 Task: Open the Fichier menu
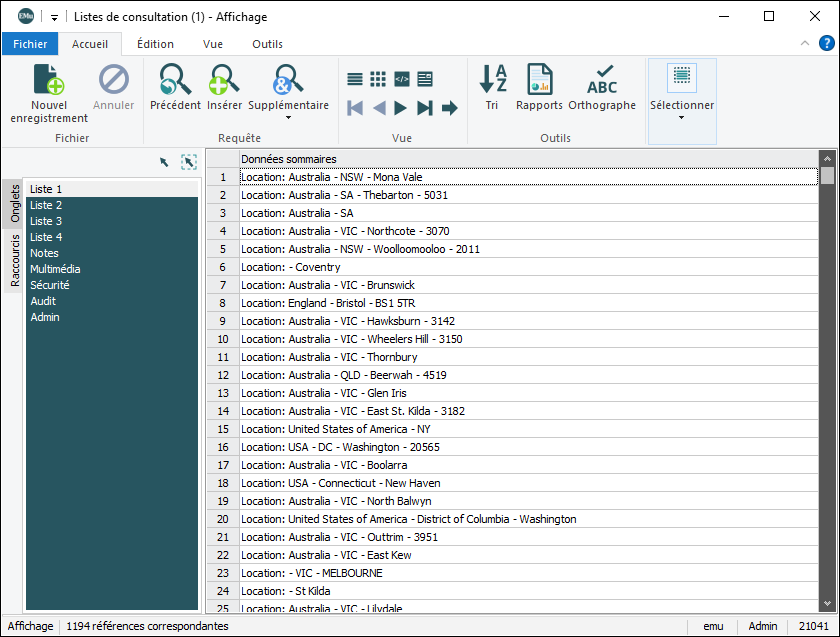[30, 44]
